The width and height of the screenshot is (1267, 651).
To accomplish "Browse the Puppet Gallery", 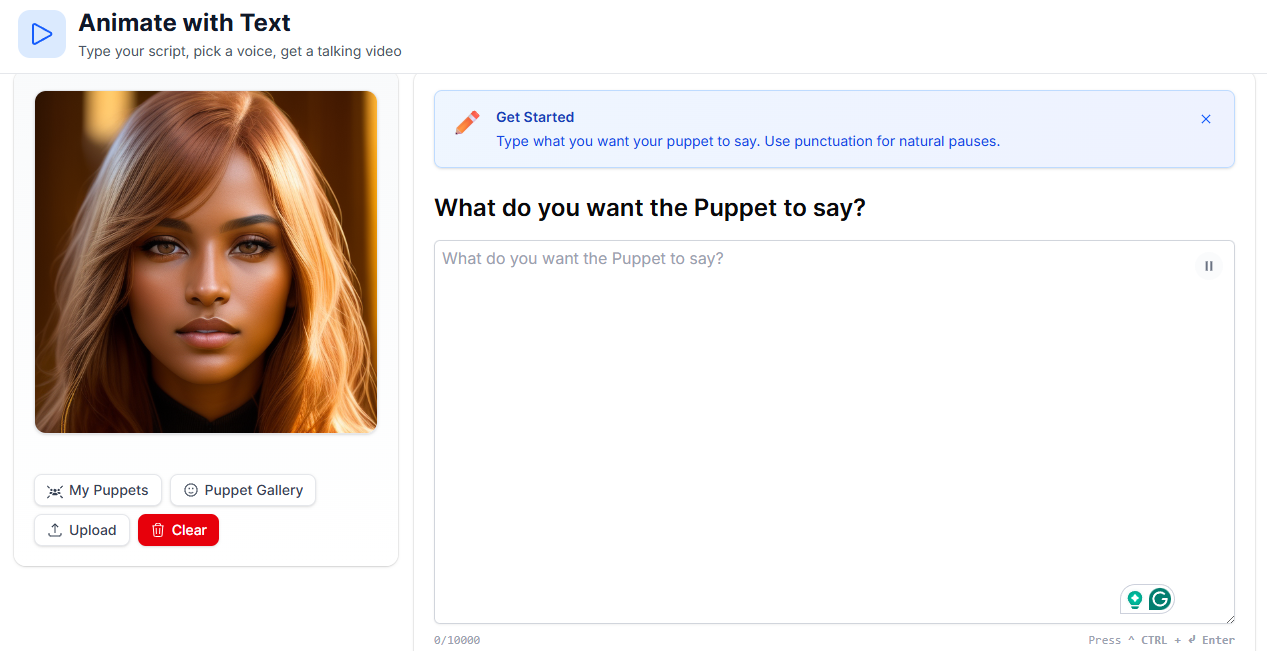I will (x=243, y=490).
